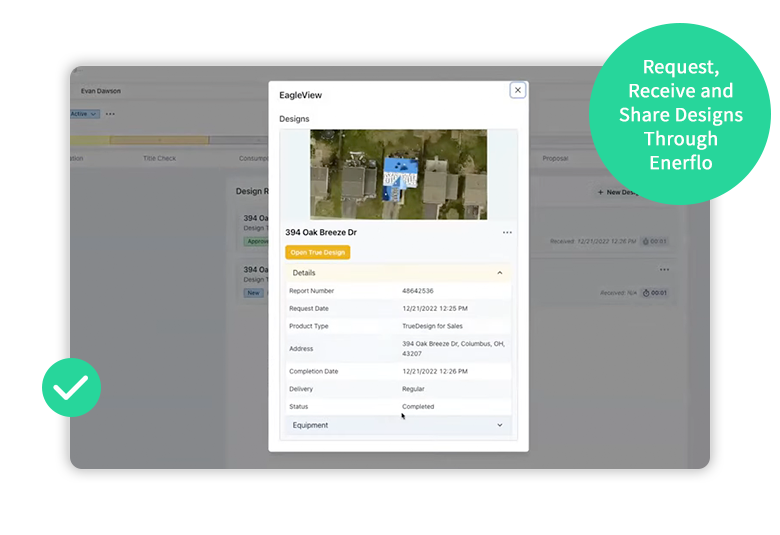The image size is (780, 535).
Task: Open True Design for 394 Oak Breeze Dr
Action: point(317,252)
